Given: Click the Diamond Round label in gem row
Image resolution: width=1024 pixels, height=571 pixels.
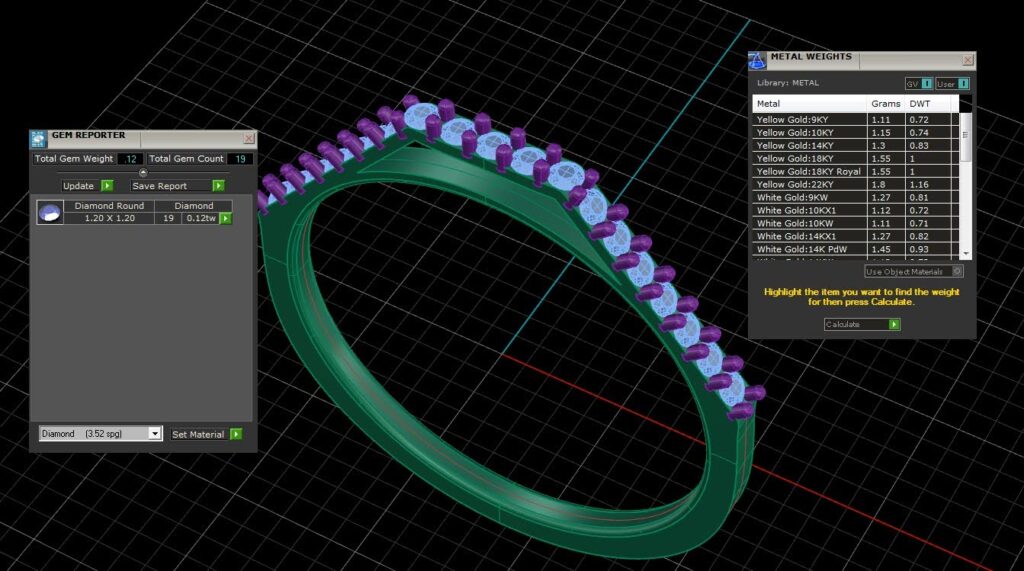Looking at the screenshot, I should click(x=109, y=206).
